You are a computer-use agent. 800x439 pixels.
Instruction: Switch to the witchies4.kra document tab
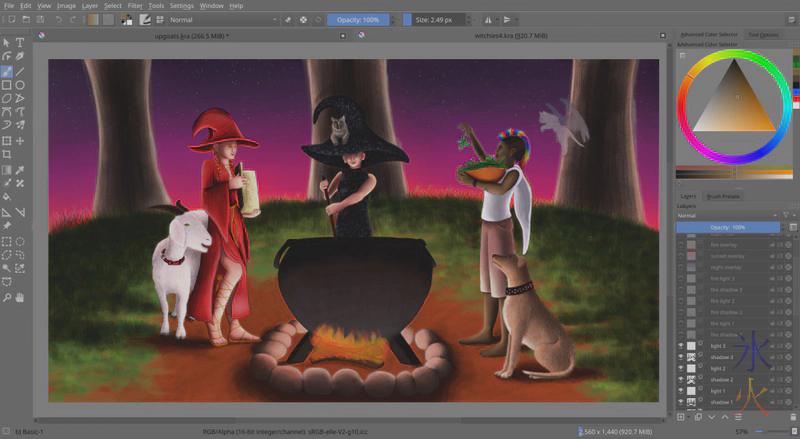tap(505, 35)
